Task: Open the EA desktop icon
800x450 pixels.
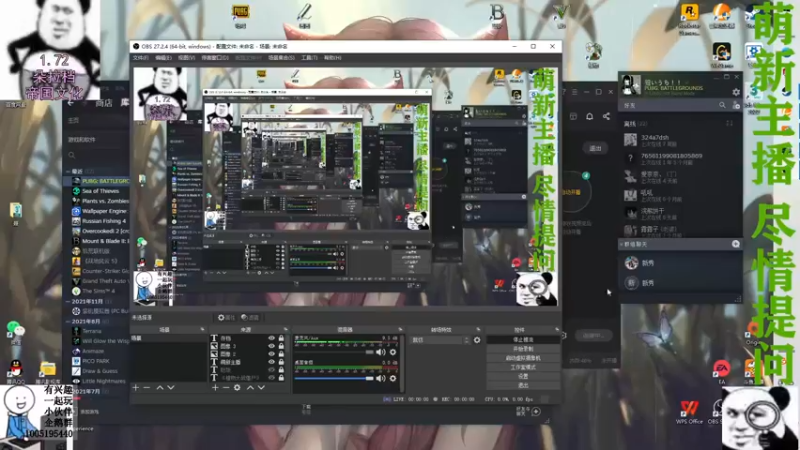Action: pos(721,371)
